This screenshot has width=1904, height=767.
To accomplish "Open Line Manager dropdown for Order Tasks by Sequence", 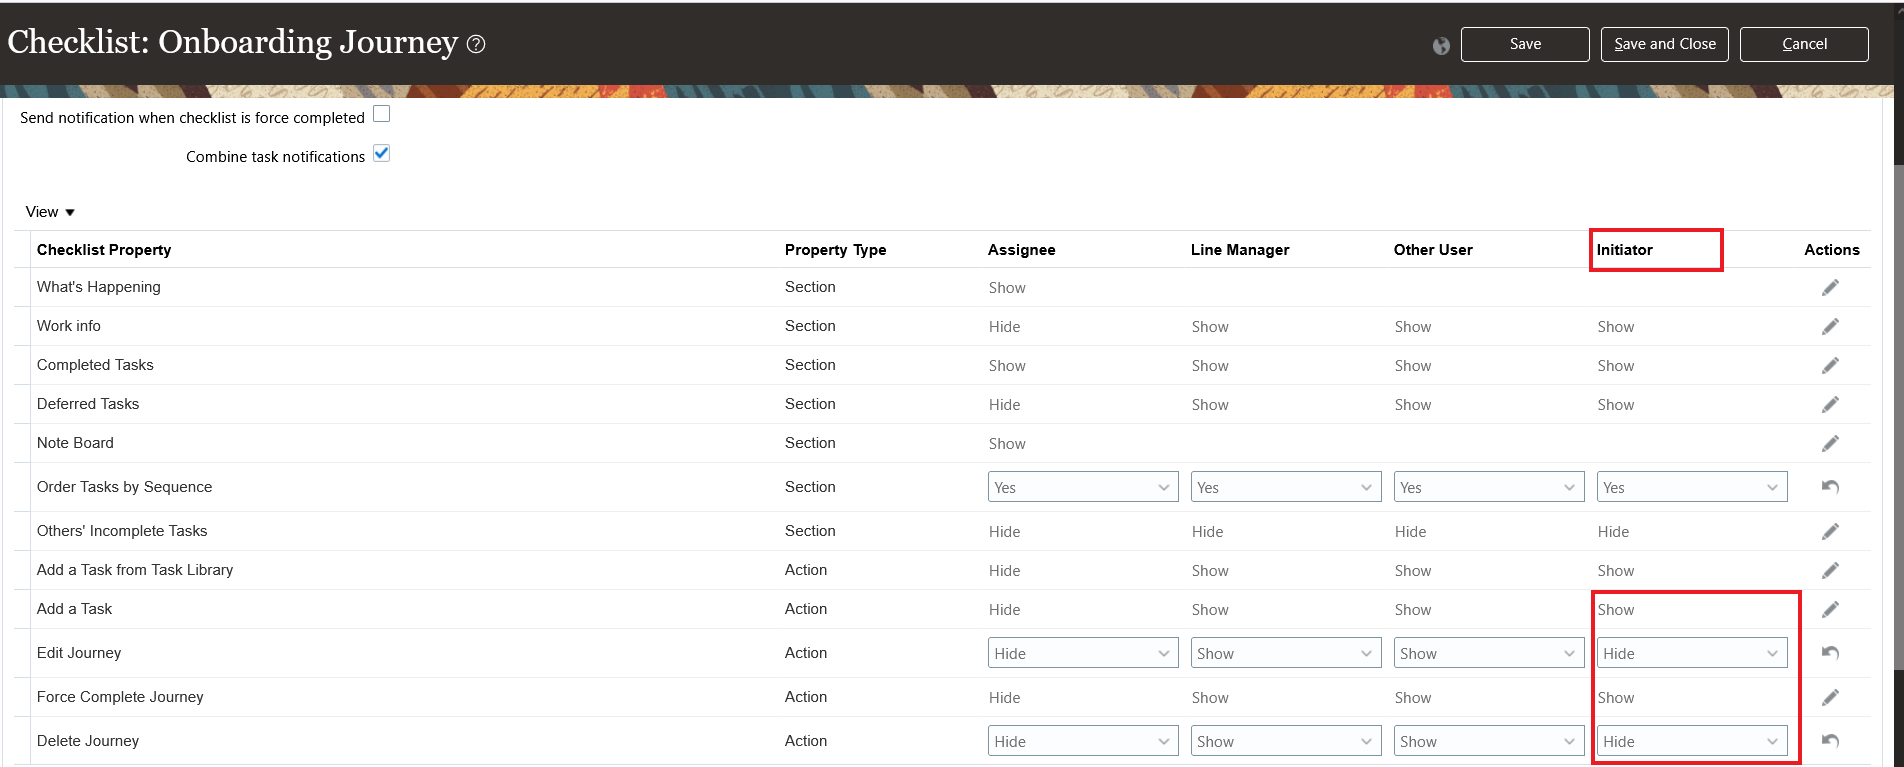I will tap(1286, 487).
